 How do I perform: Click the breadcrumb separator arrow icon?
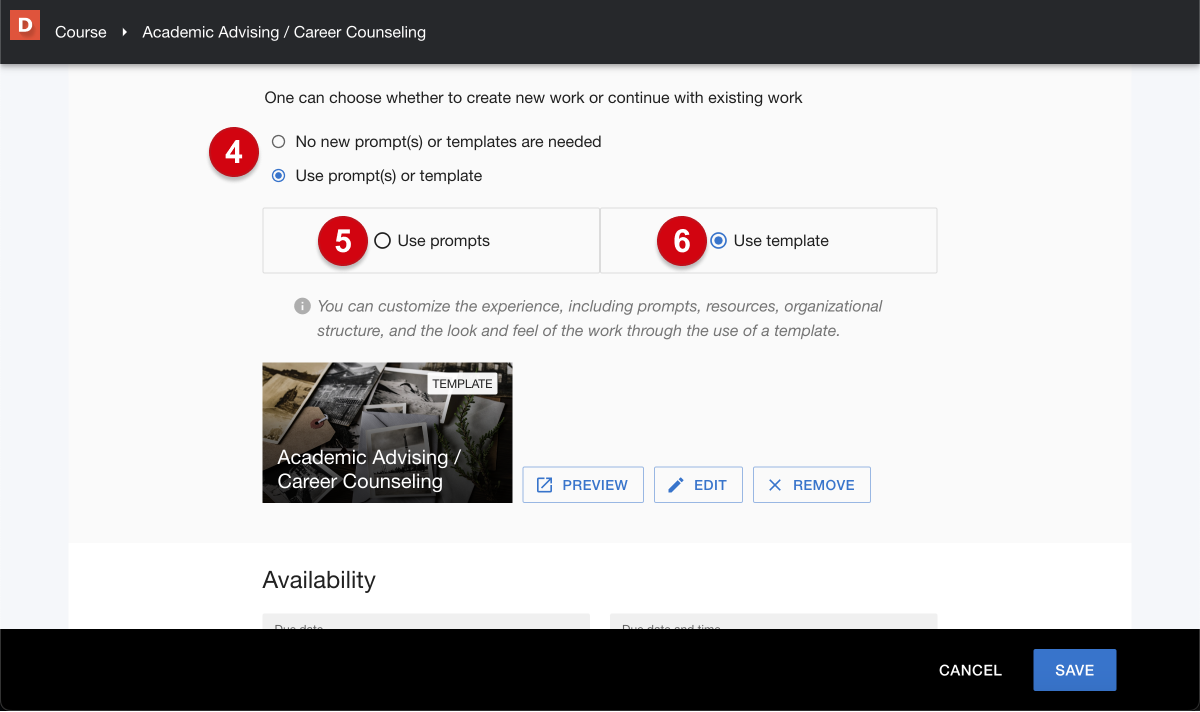click(x=125, y=32)
